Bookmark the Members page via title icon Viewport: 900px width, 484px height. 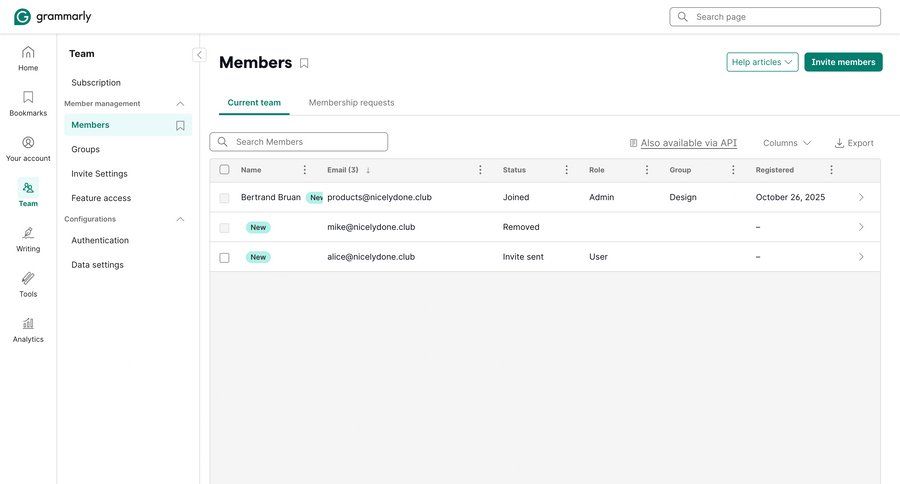(x=304, y=63)
